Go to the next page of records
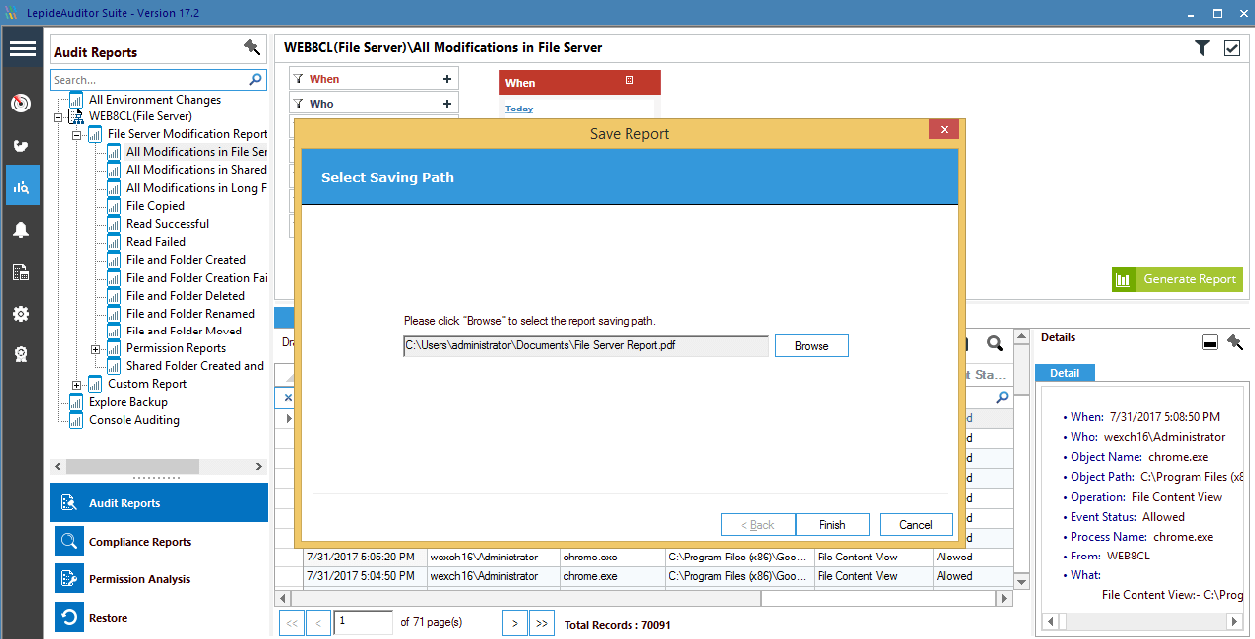 coord(514,623)
